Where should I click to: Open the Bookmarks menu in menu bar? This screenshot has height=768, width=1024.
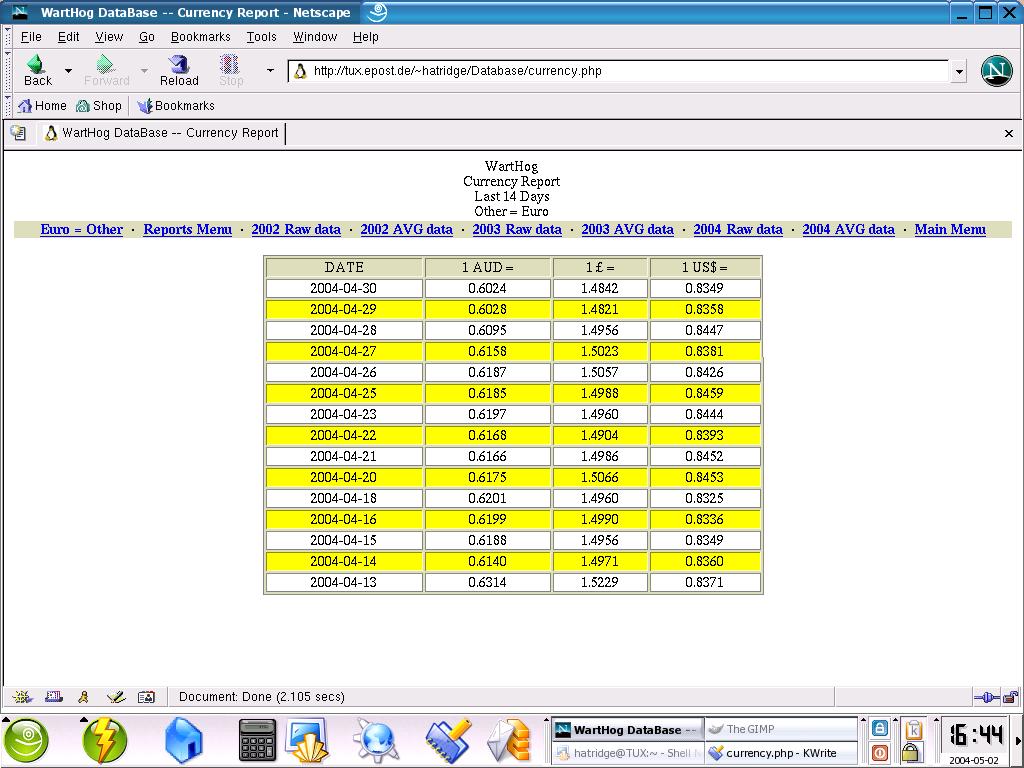coord(200,37)
